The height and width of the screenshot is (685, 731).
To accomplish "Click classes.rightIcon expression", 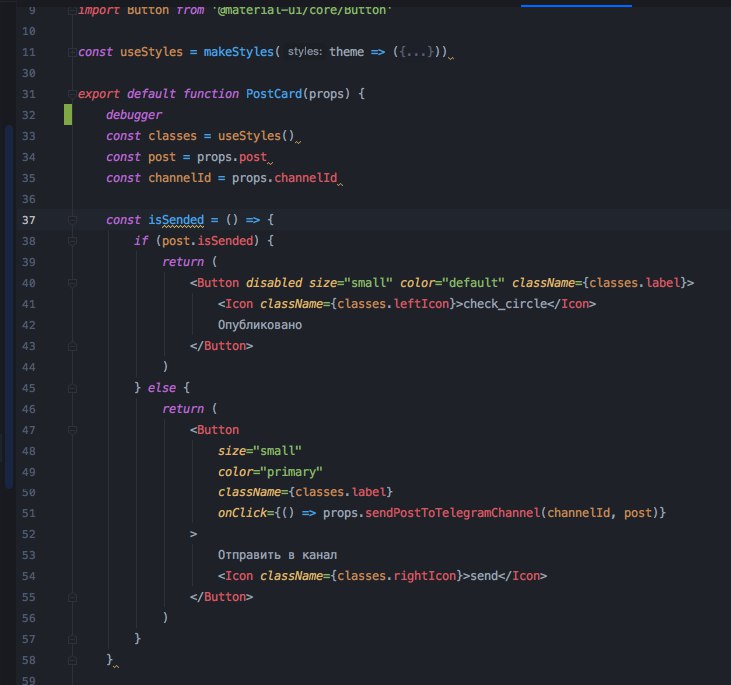I will [x=396, y=576].
